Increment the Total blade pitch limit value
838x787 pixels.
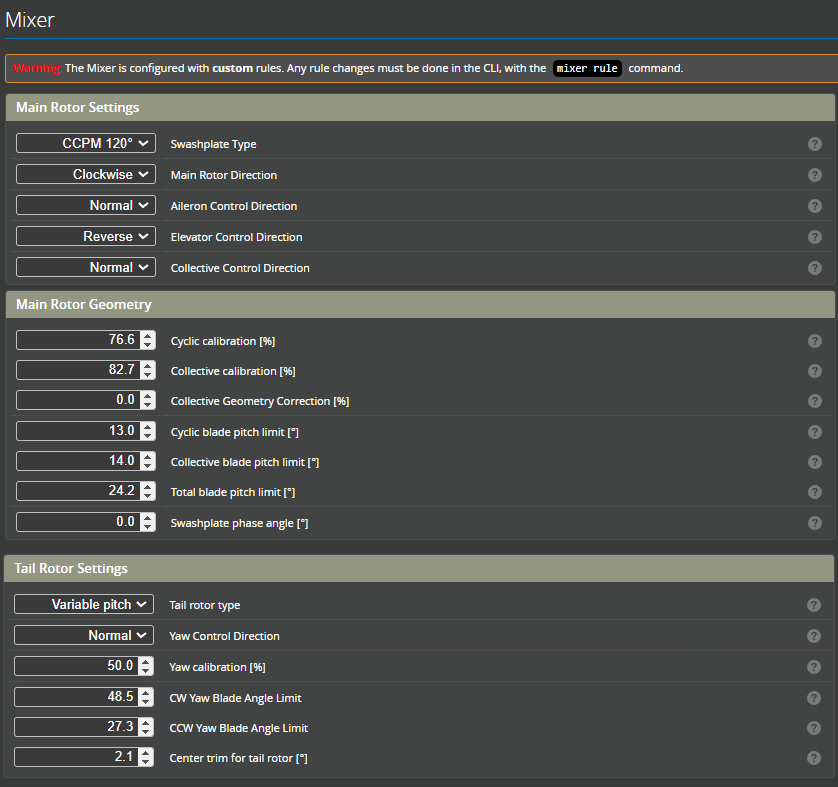(x=146, y=487)
